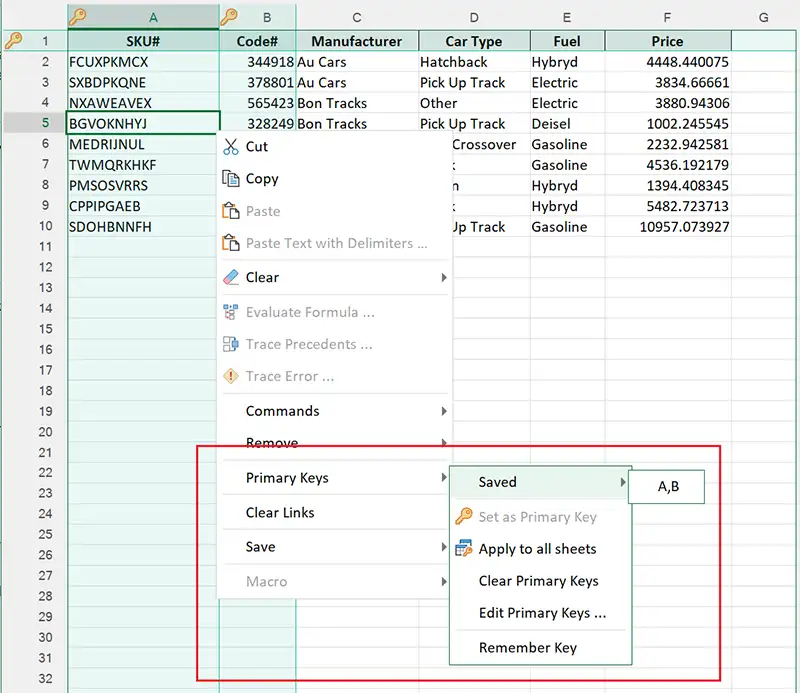
Task: Click the key icon beside row 1
Action: point(14,41)
